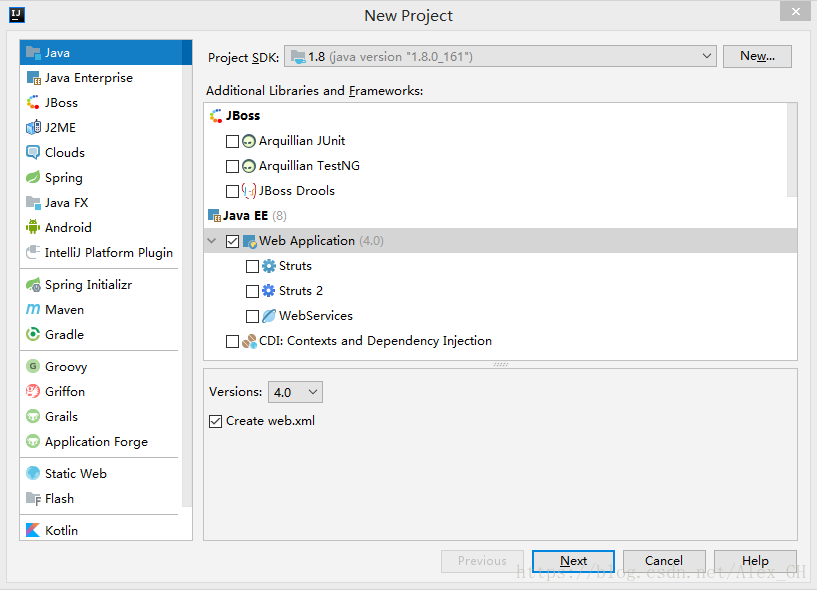Check CDI Contexts and Dependency Injection box
Viewport: 817px width, 592px height.
click(232, 341)
